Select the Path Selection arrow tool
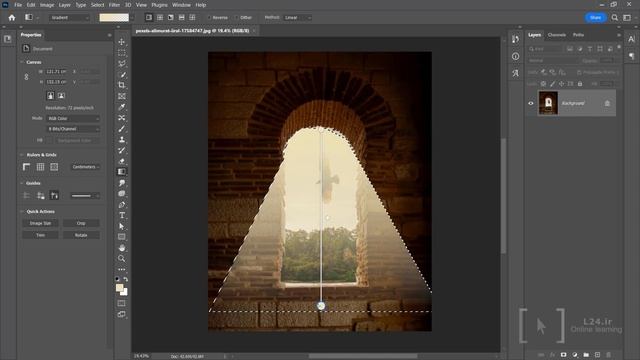The height and width of the screenshot is (360, 640). [122, 226]
